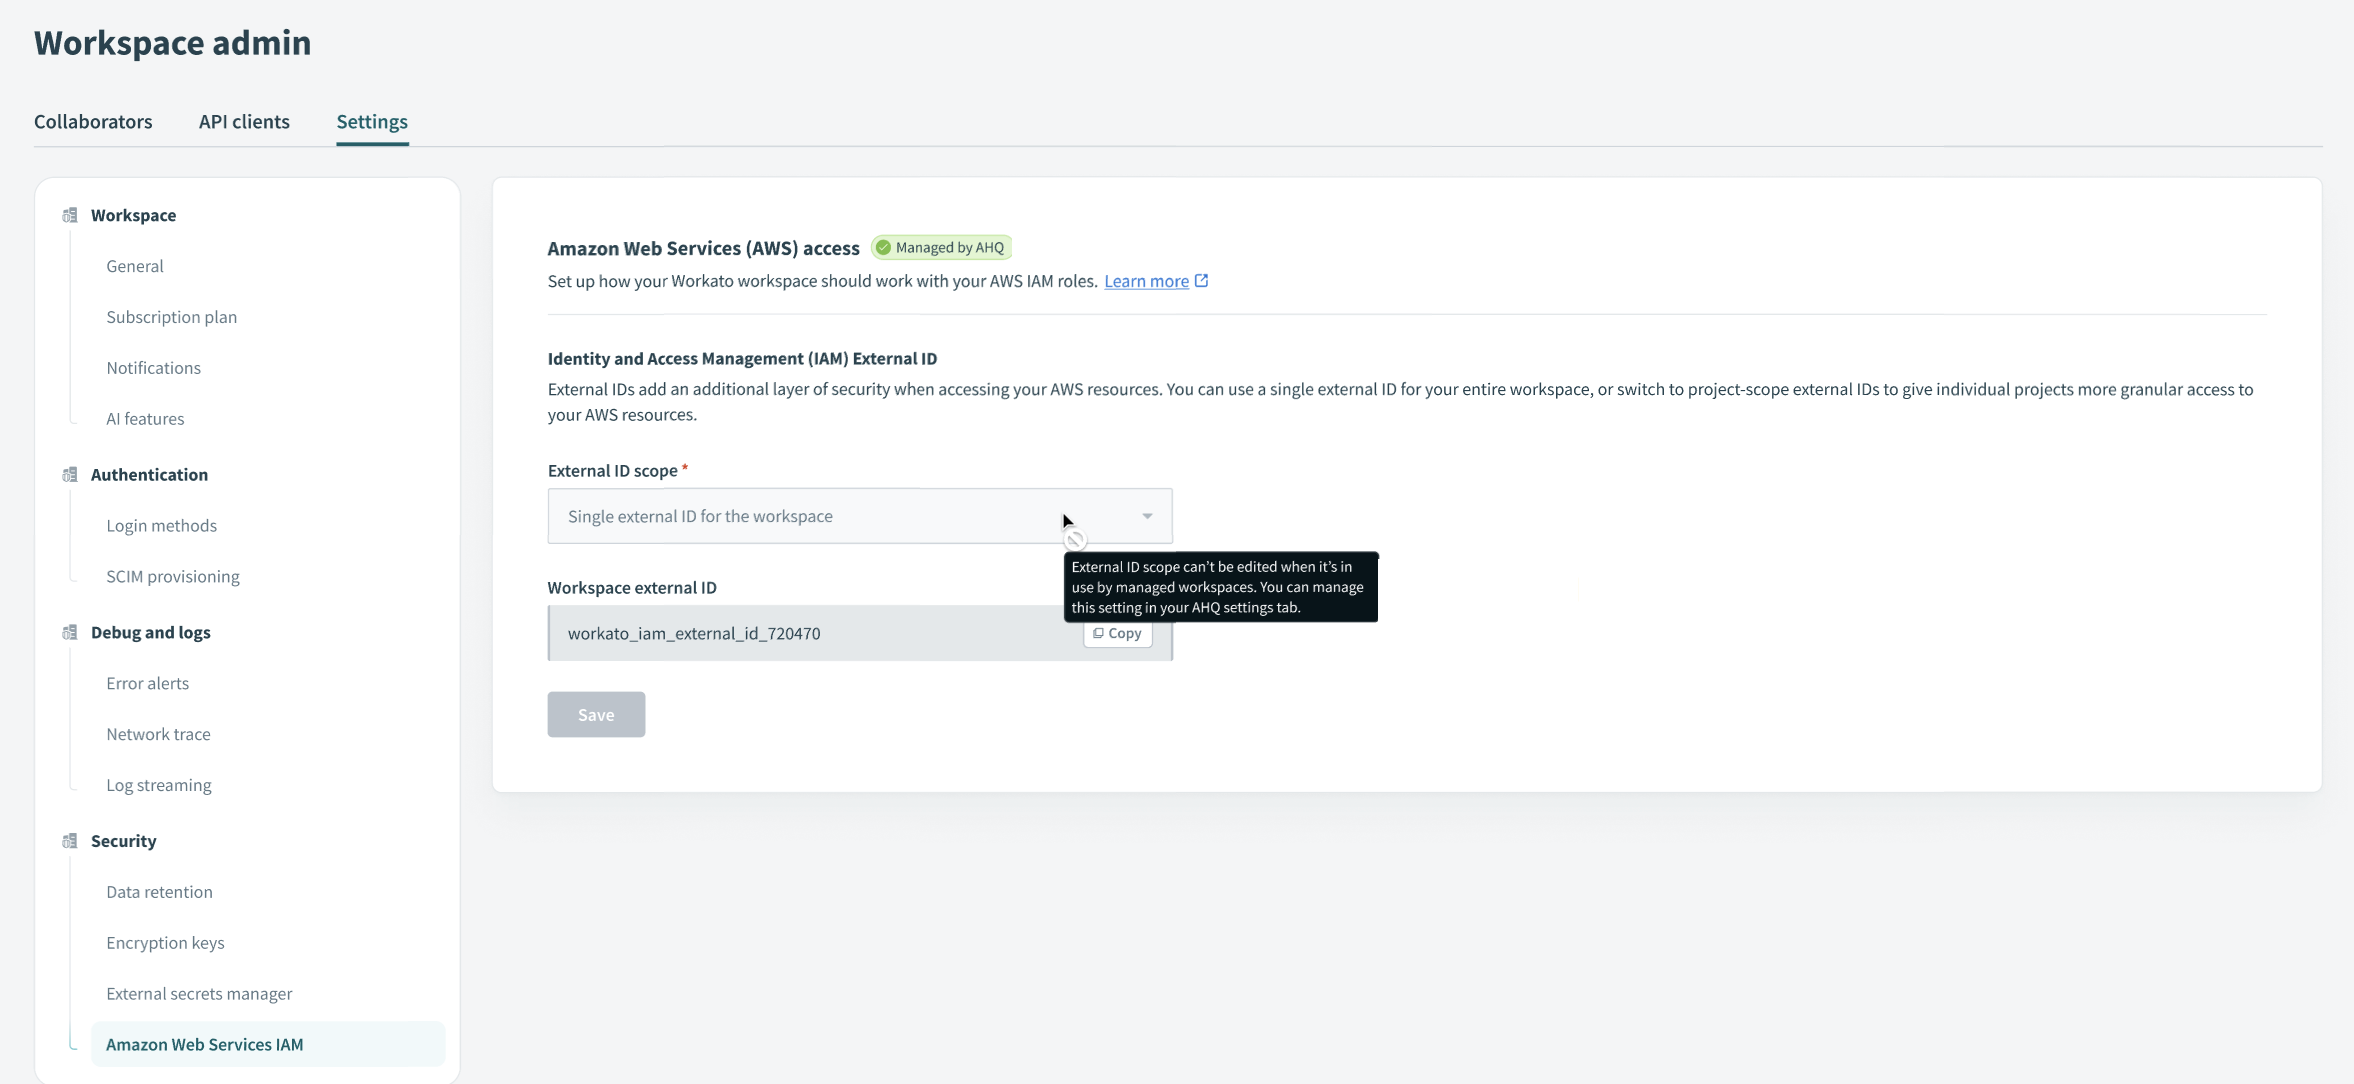Open General workspace settings

(135, 266)
